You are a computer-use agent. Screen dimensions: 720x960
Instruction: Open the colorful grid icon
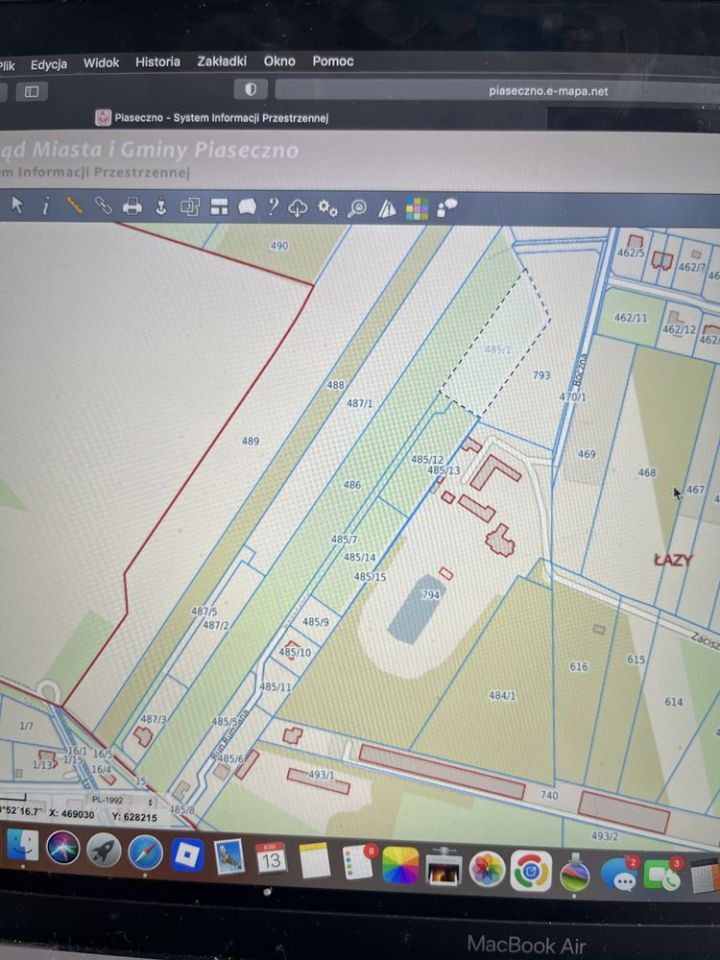click(x=416, y=209)
